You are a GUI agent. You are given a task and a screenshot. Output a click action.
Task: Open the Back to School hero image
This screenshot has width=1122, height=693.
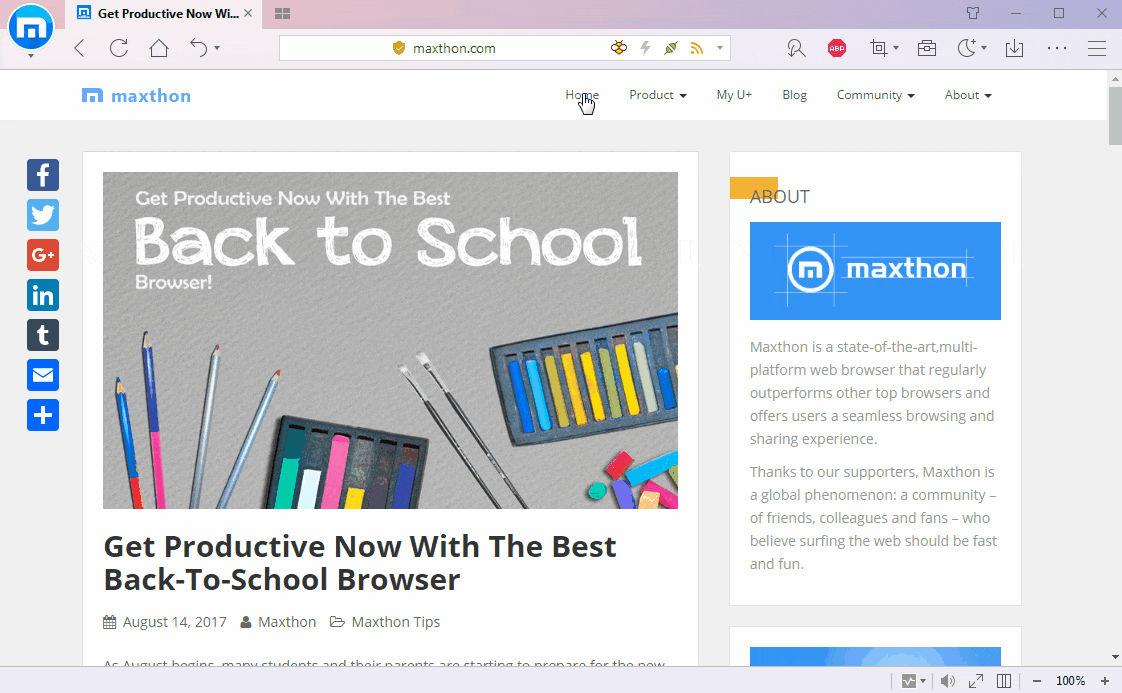[x=390, y=340]
